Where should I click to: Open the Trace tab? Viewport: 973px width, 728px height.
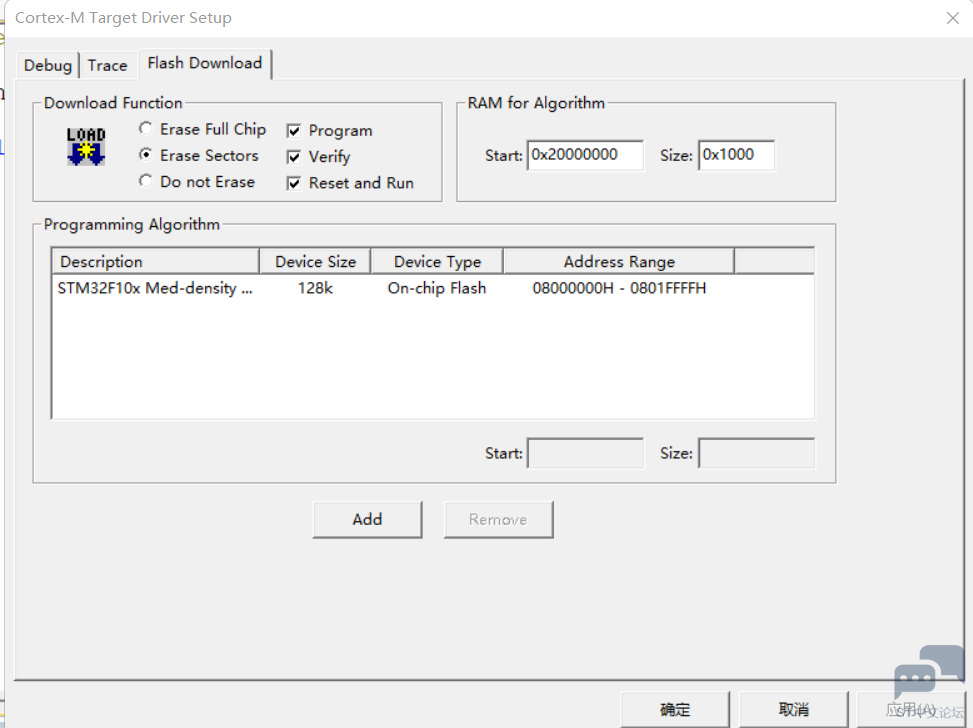click(x=107, y=65)
